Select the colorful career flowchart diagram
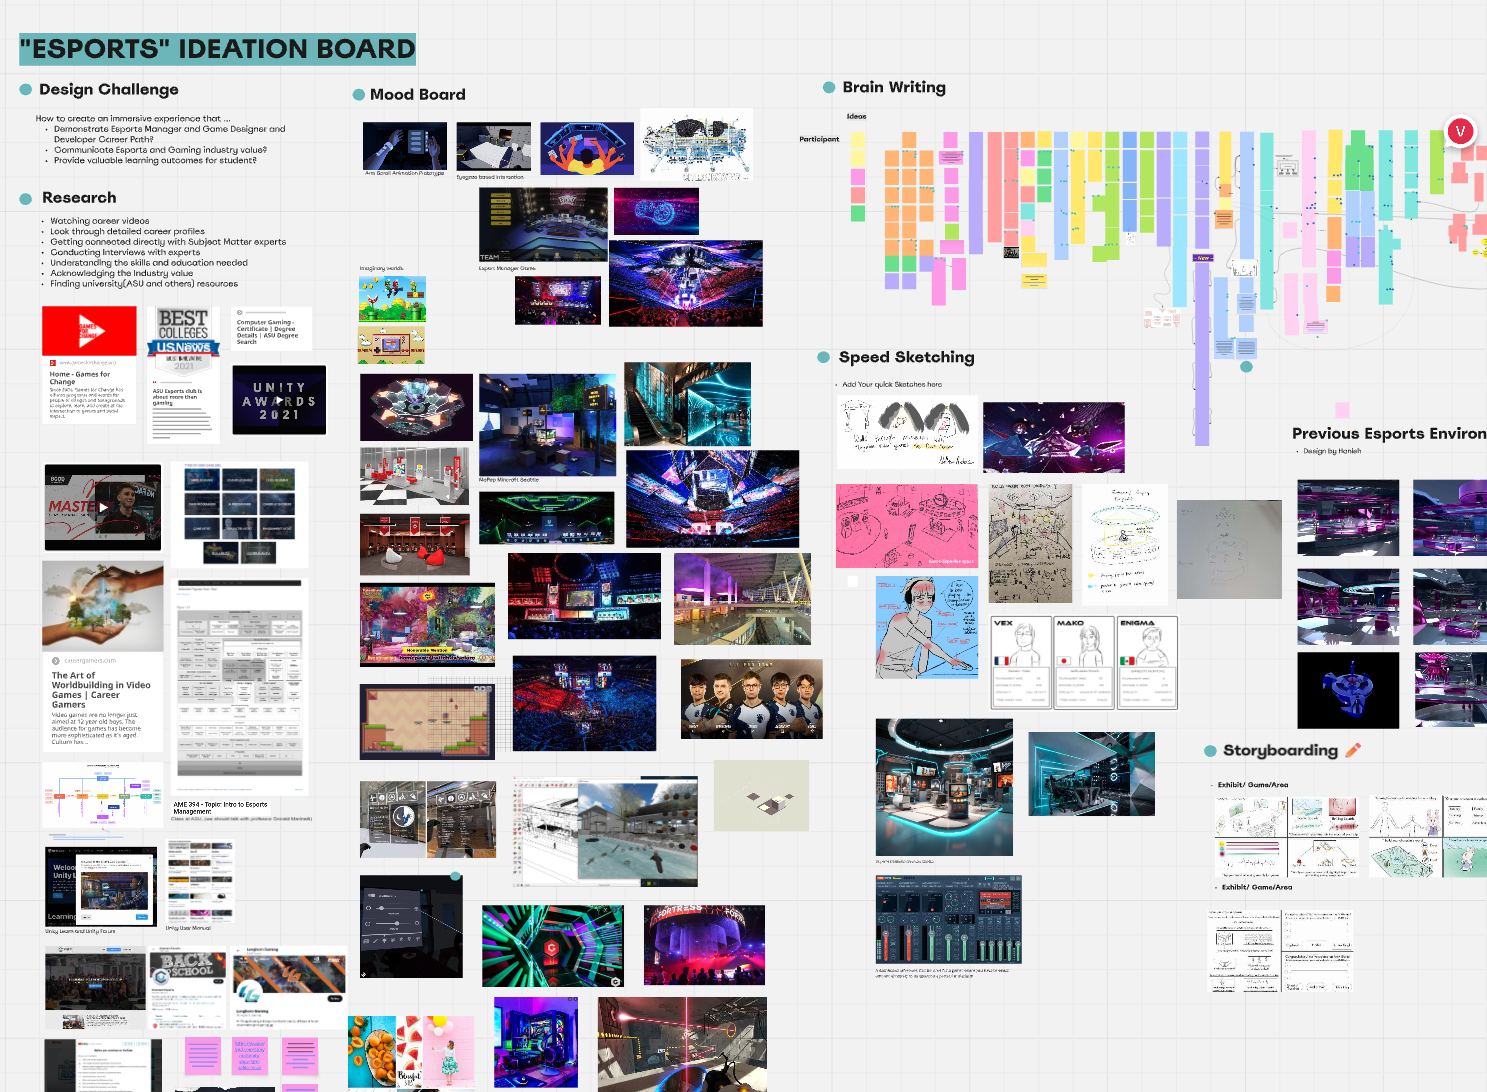 coord(103,795)
